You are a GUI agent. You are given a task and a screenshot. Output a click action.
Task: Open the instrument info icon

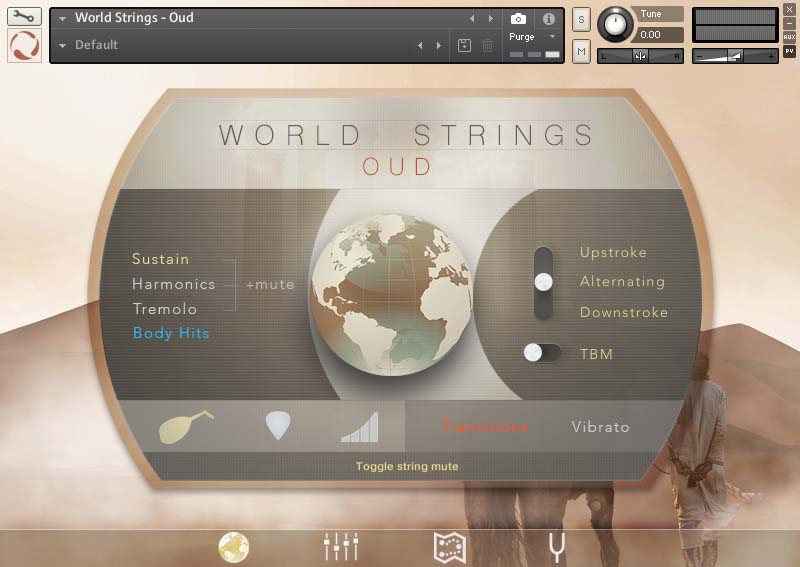click(x=548, y=19)
